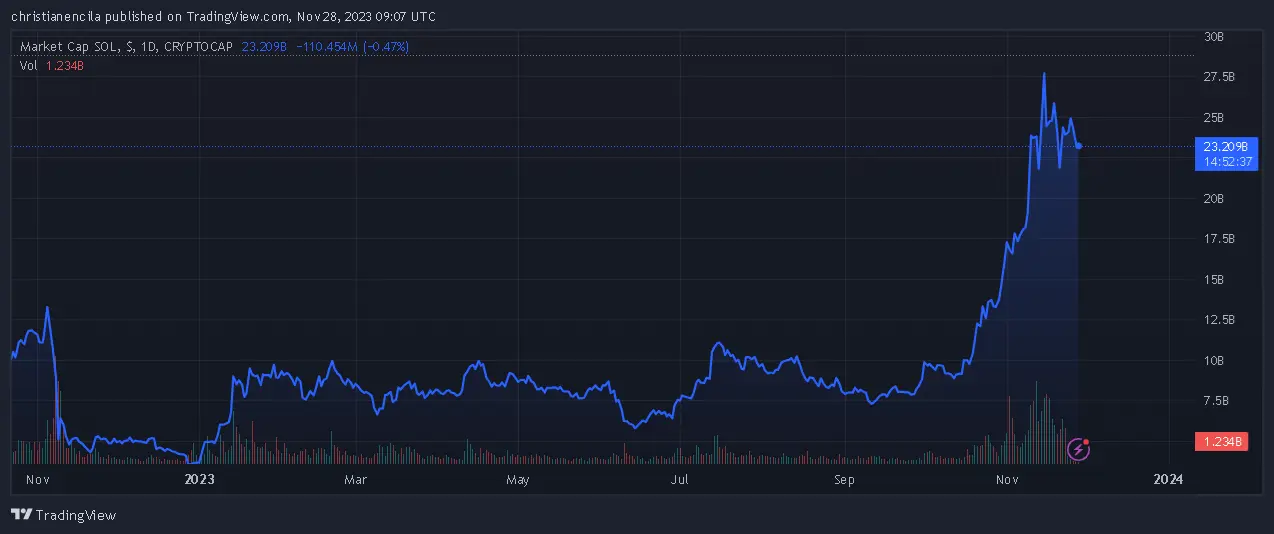Click the Vol indicator label
The image size is (1274, 534).
tap(28, 65)
